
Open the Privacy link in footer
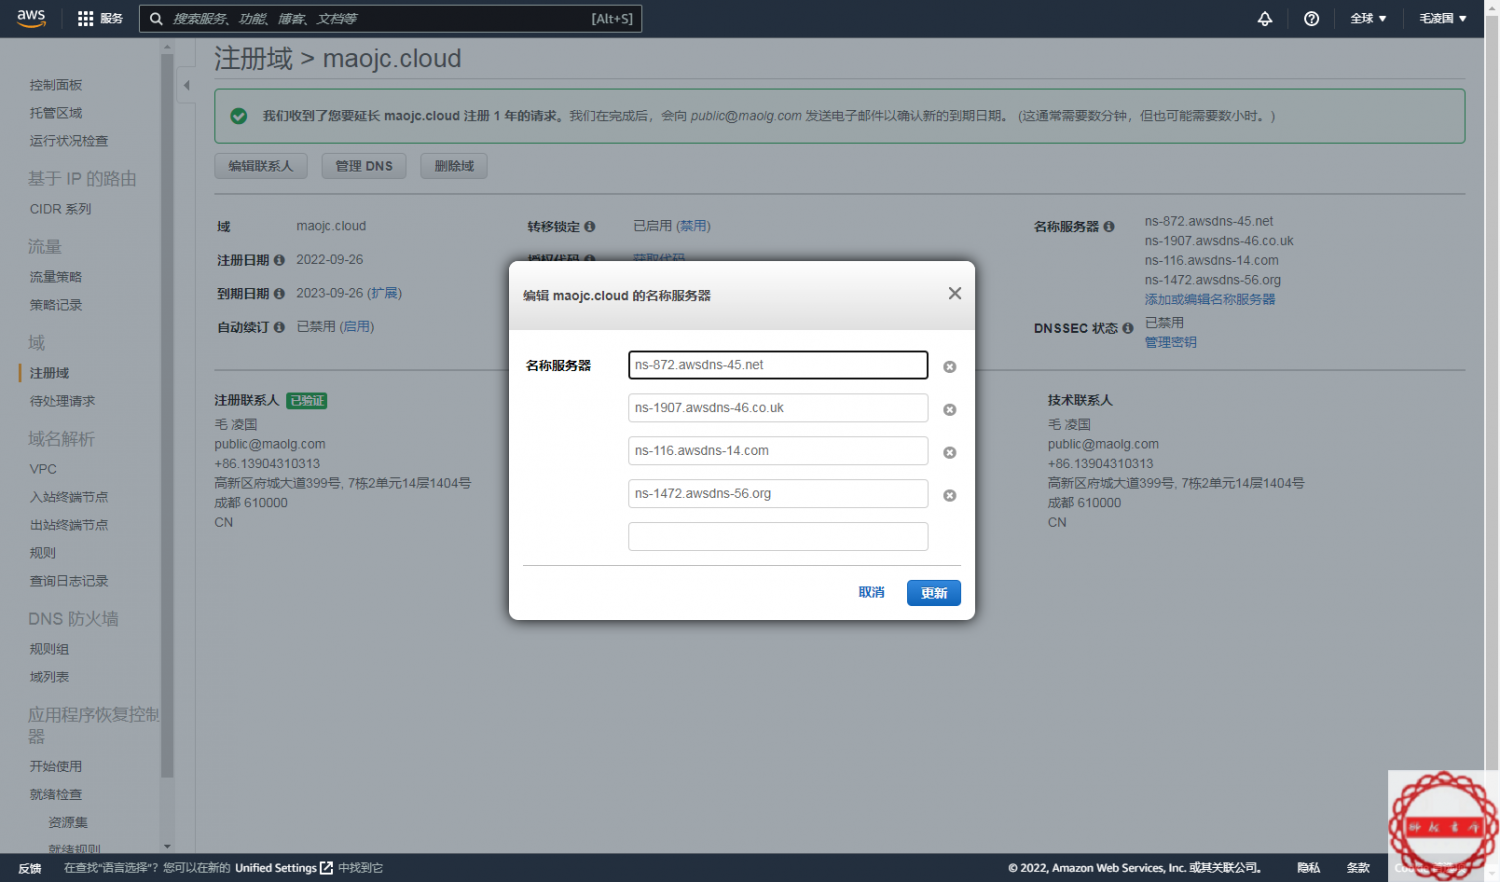coord(1308,868)
